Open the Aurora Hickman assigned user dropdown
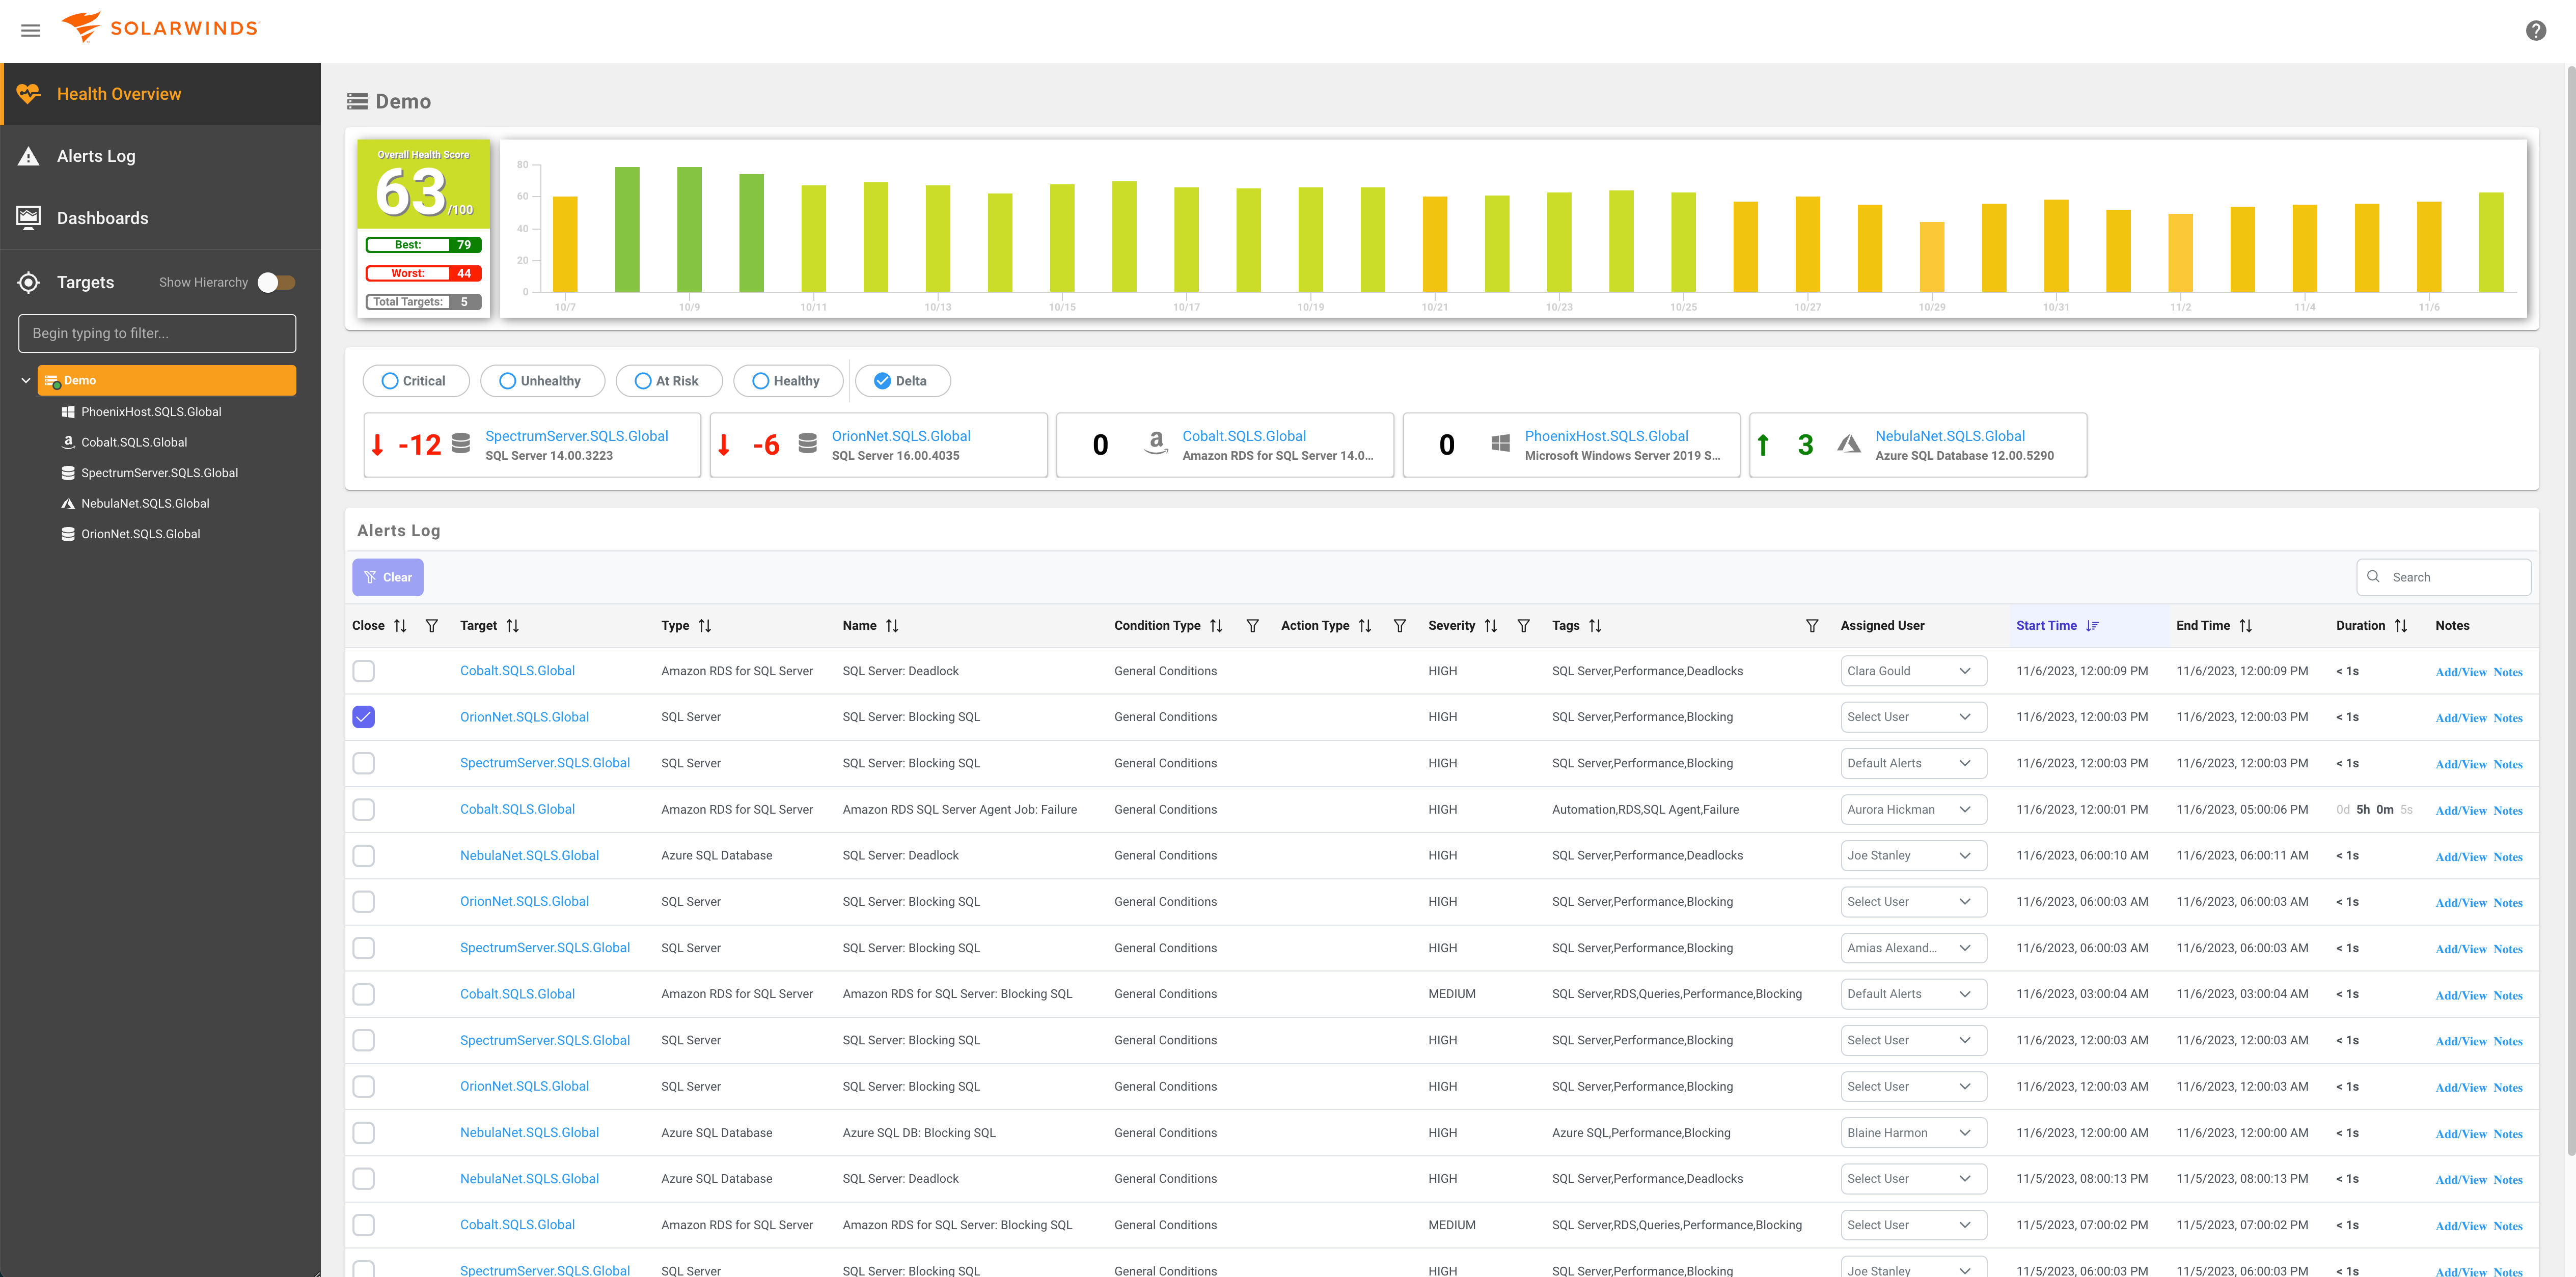The height and width of the screenshot is (1277, 2576). point(1912,810)
